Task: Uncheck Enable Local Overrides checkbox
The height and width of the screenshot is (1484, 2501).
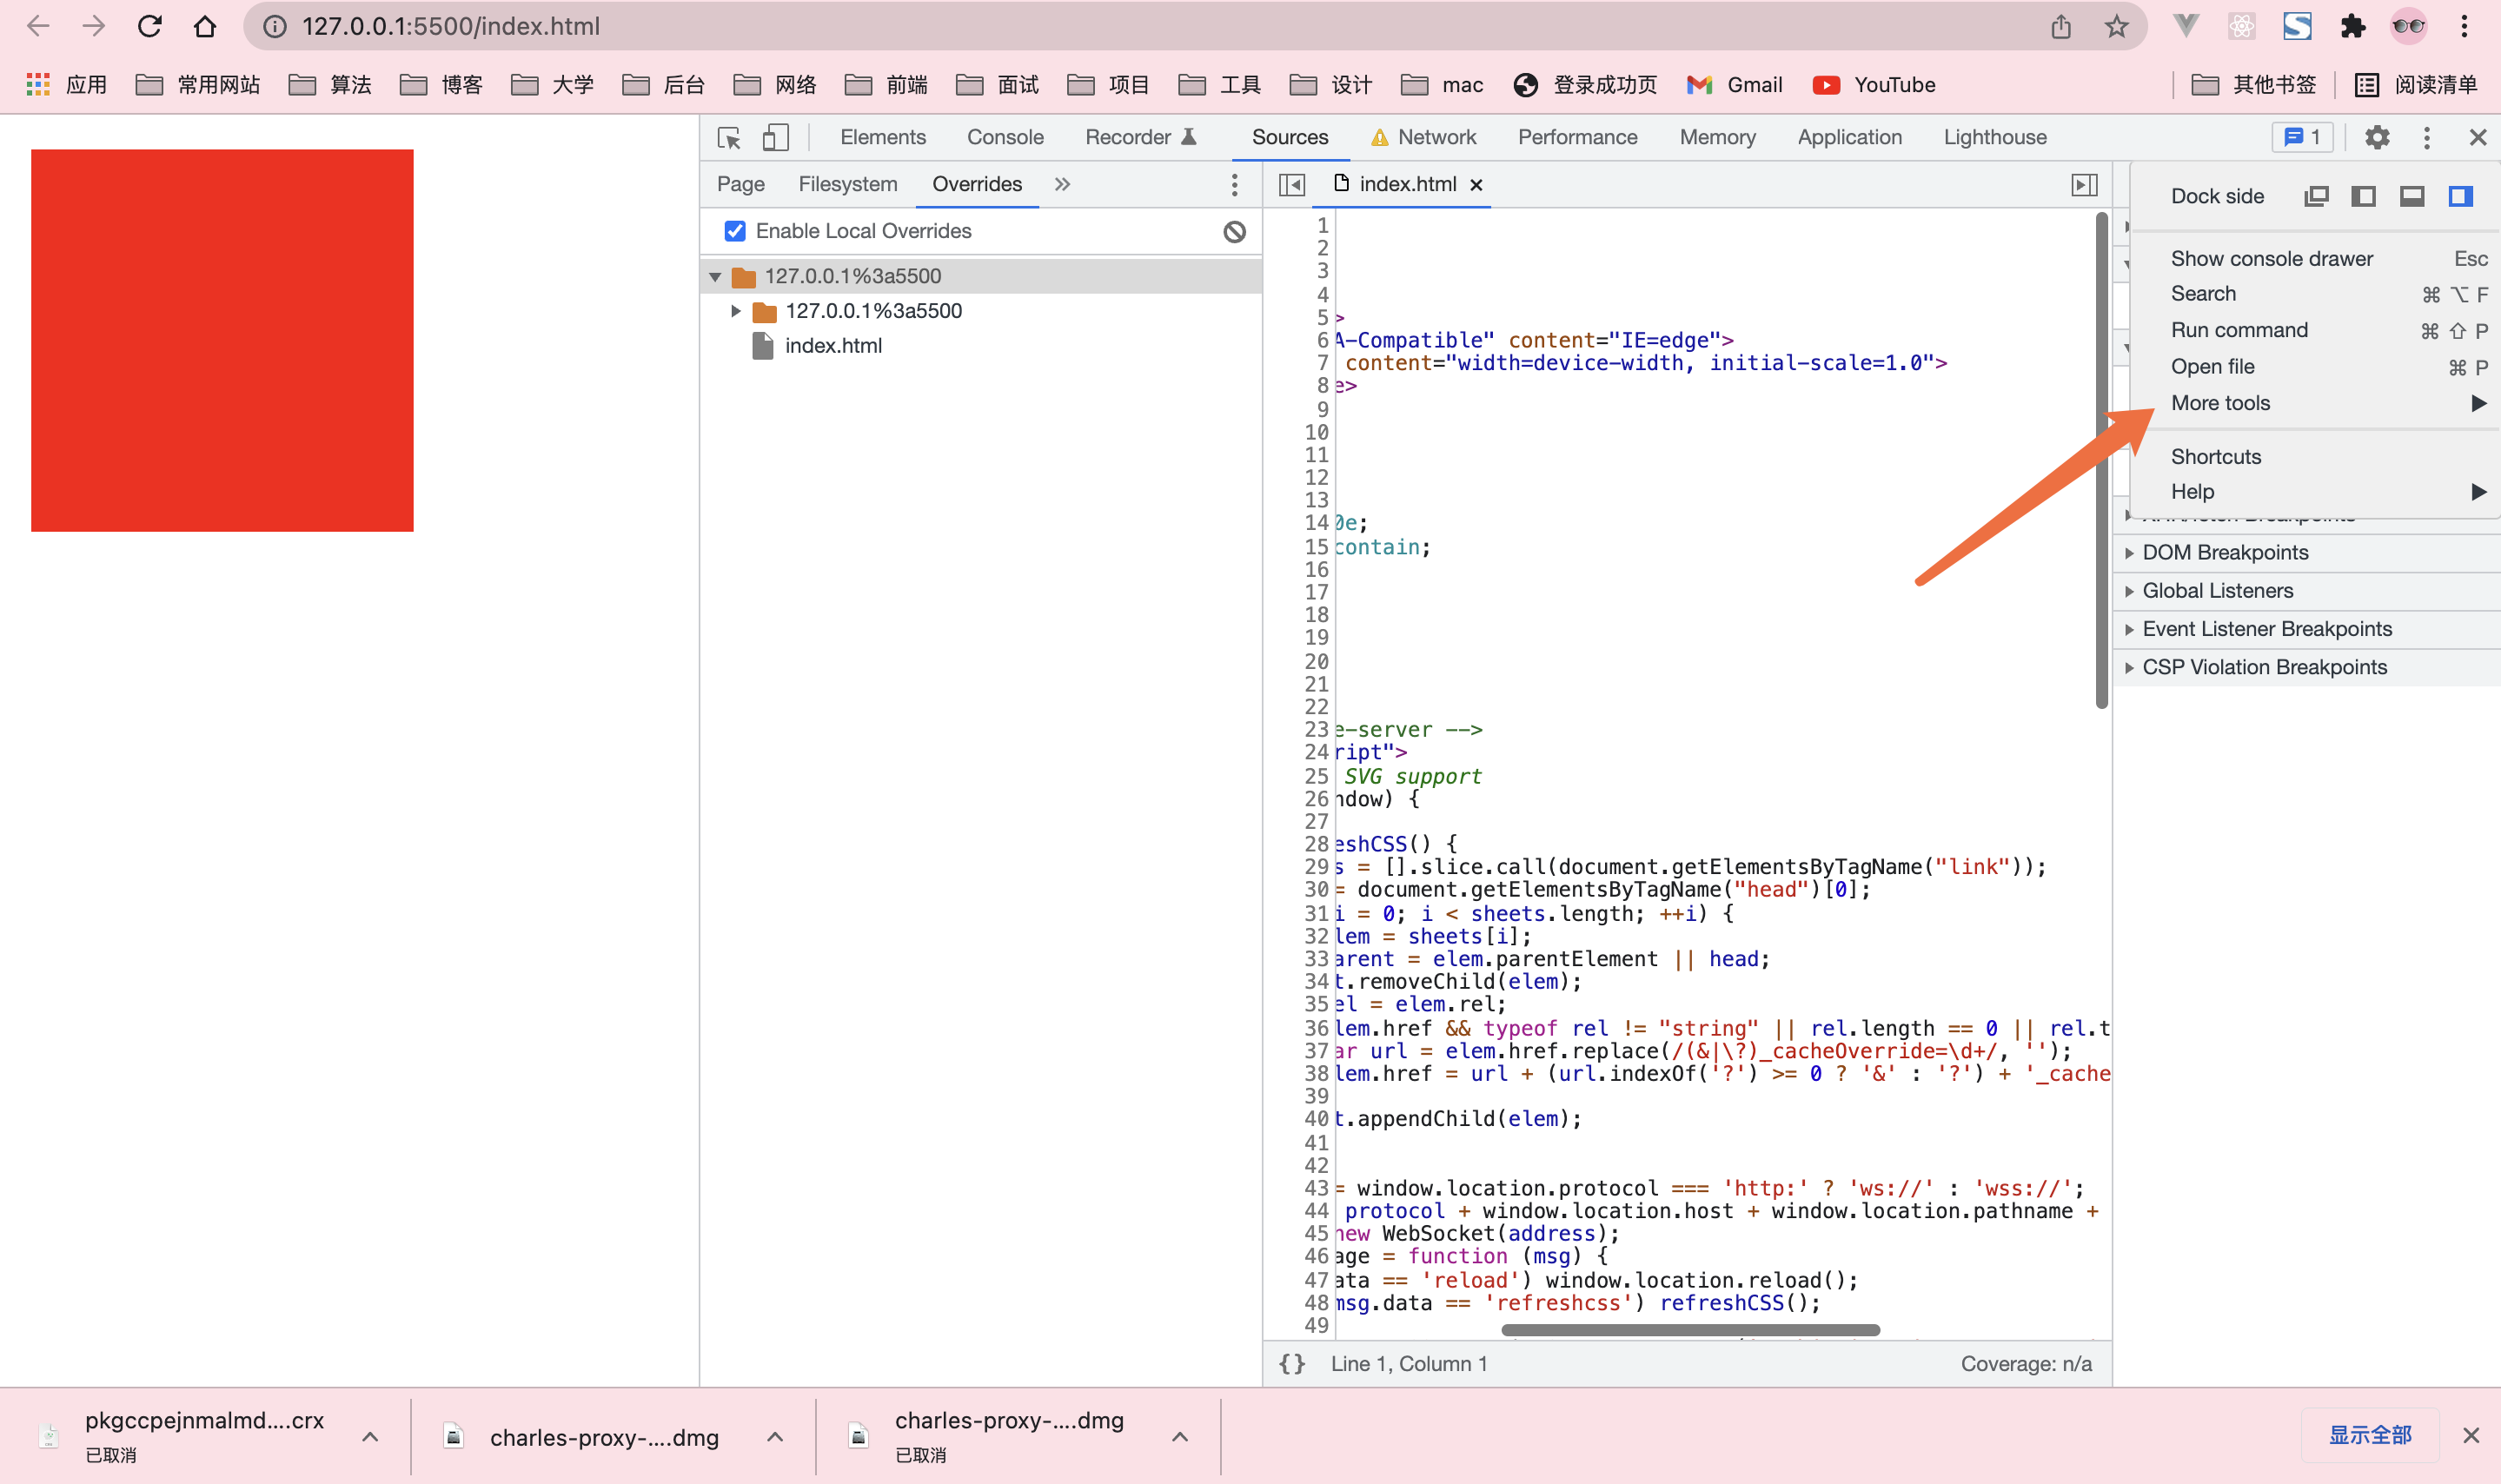Action: point(735,232)
